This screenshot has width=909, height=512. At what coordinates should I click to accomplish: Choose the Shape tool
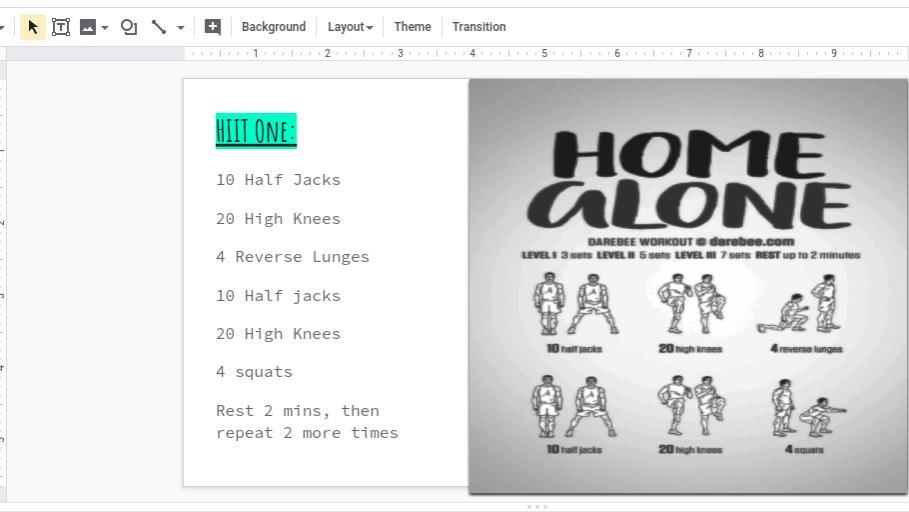click(x=129, y=27)
